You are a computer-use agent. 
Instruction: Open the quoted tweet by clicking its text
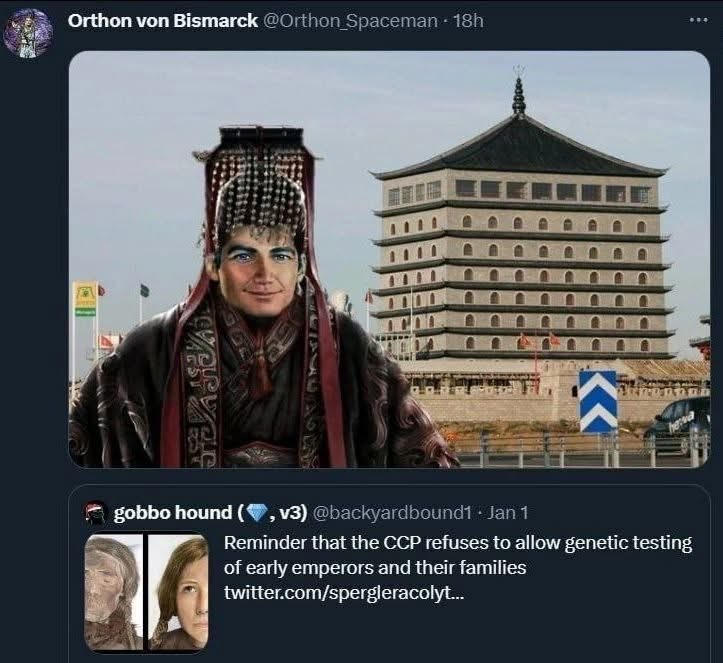(458, 555)
